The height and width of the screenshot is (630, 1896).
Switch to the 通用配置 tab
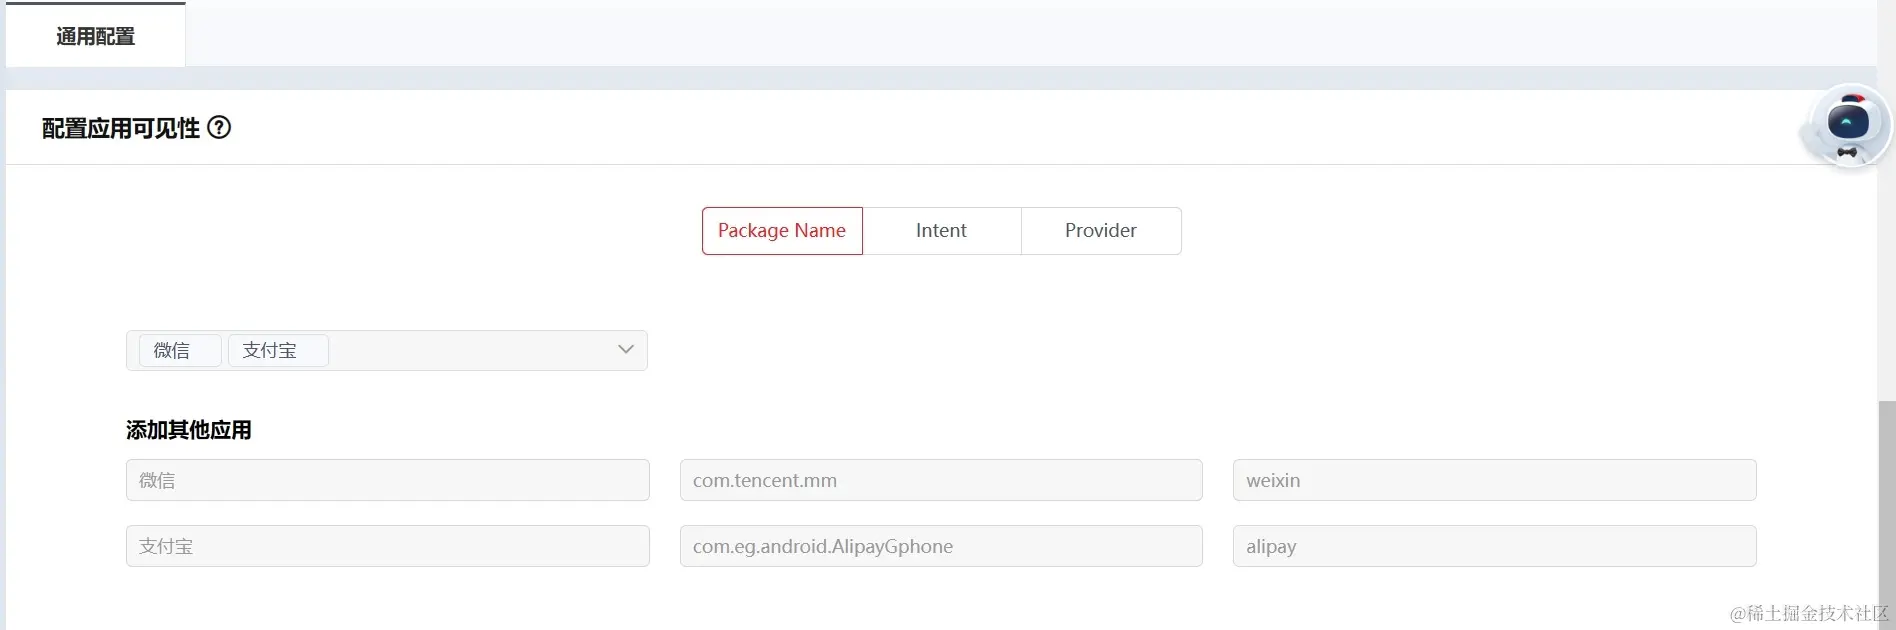pos(96,36)
